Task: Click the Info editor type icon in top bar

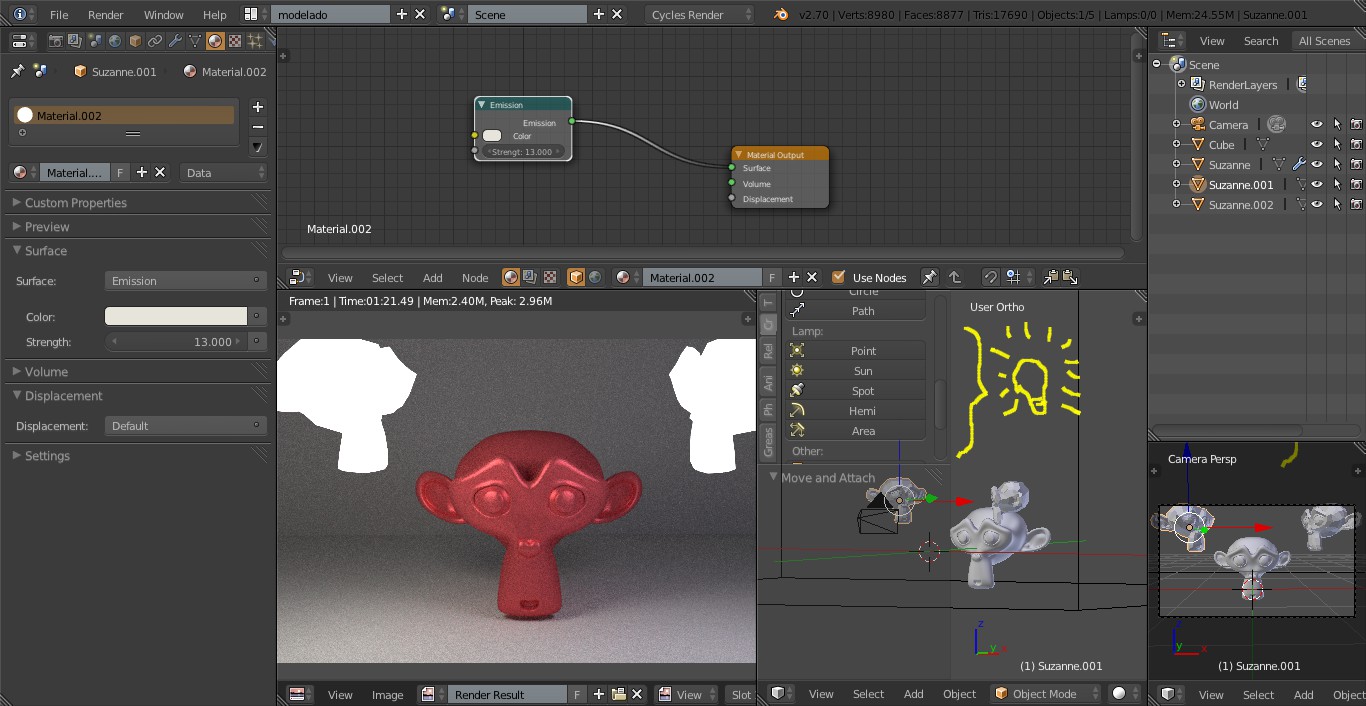Action: (22, 14)
